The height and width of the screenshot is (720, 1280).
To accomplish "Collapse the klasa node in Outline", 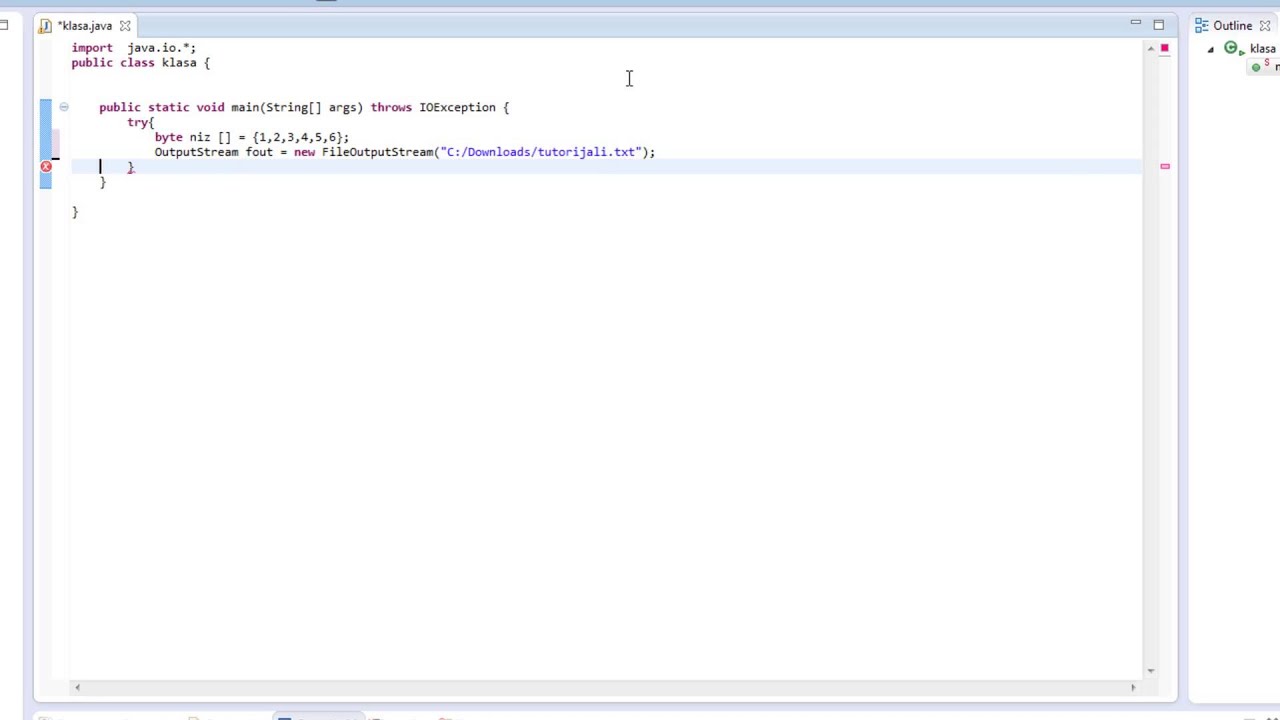I will pyautogui.click(x=1211, y=49).
